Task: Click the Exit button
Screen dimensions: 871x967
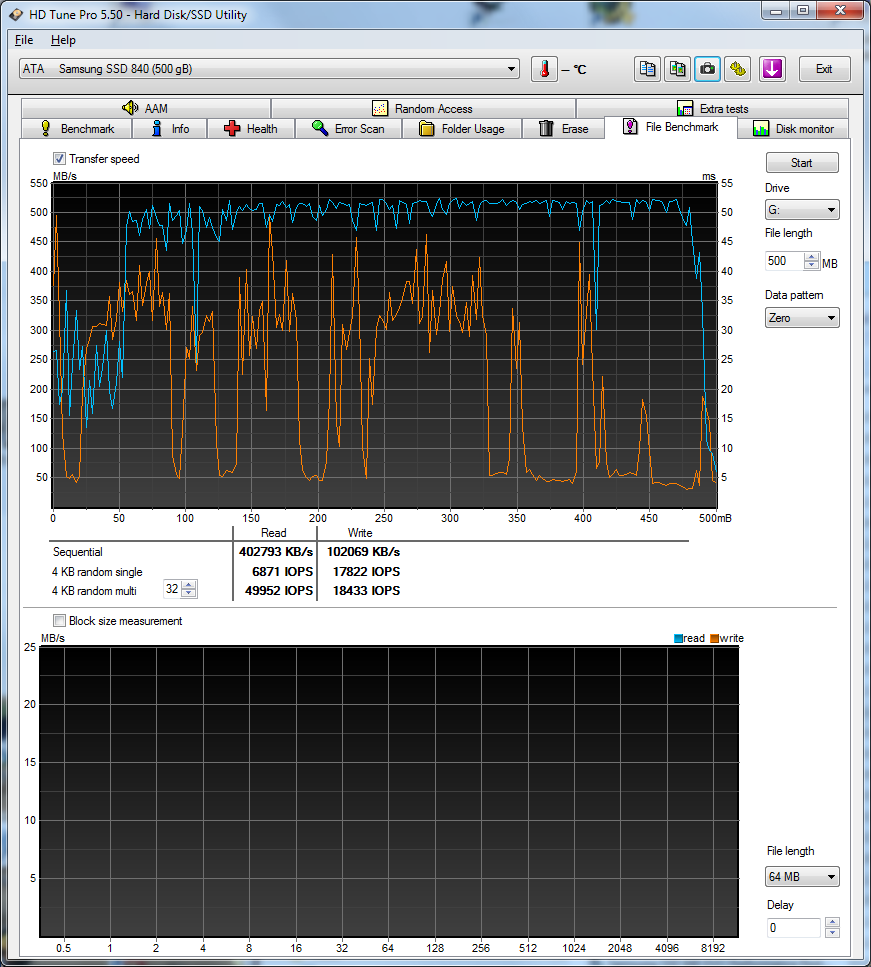Action: tap(824, 69)
